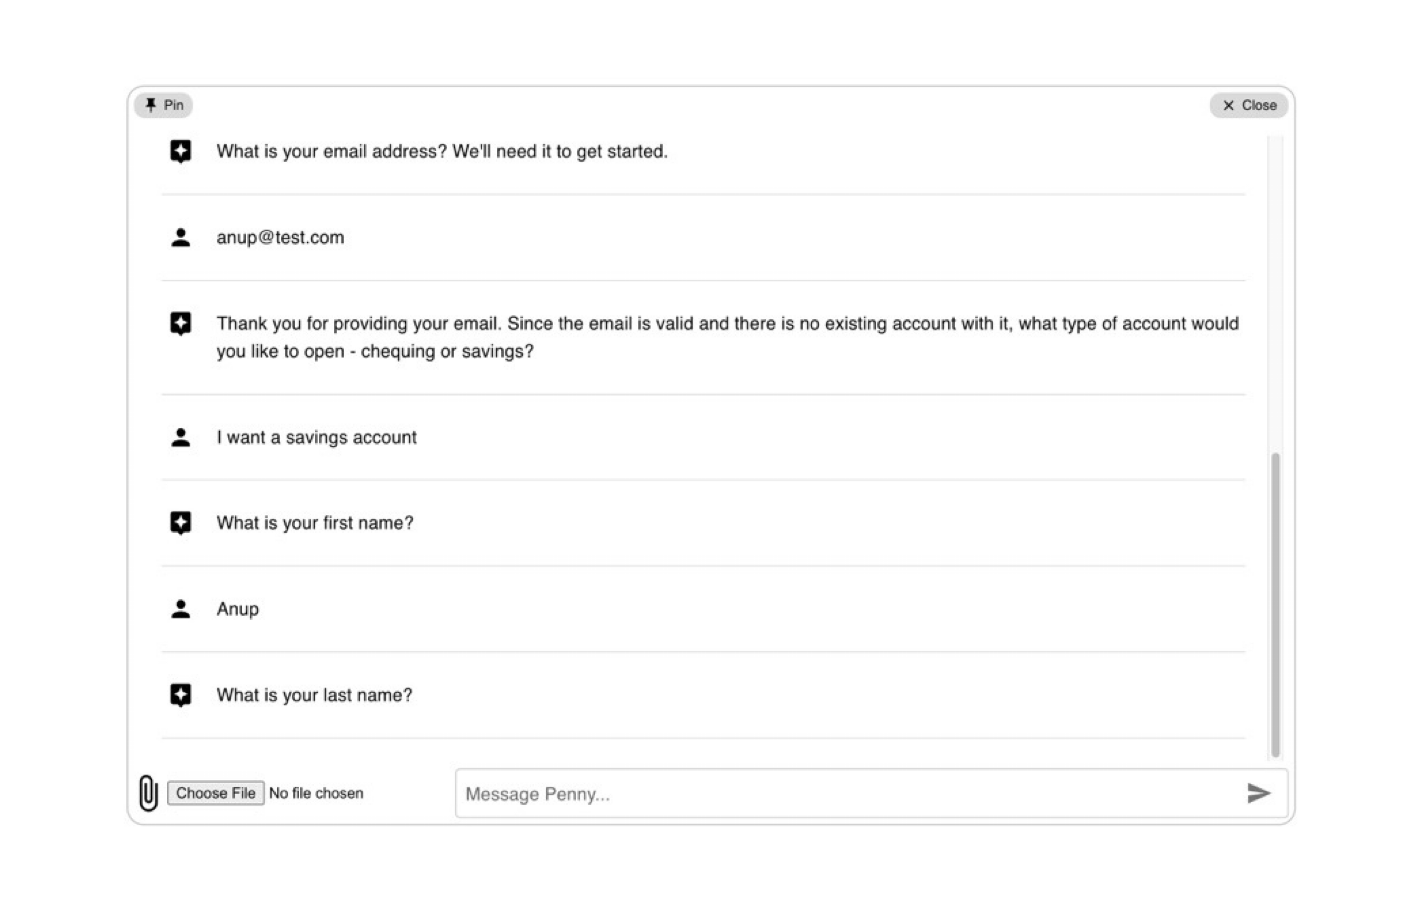Click the 'What is your last name?' message
The width and height of the screenshot is (1425, 908).
(314, 695)
